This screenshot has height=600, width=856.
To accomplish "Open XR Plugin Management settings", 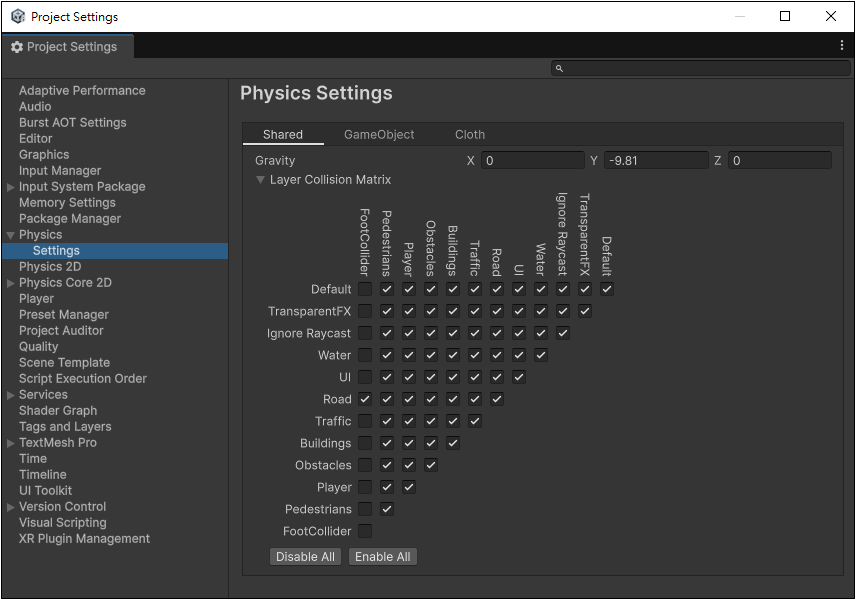I will coord(84,539).
